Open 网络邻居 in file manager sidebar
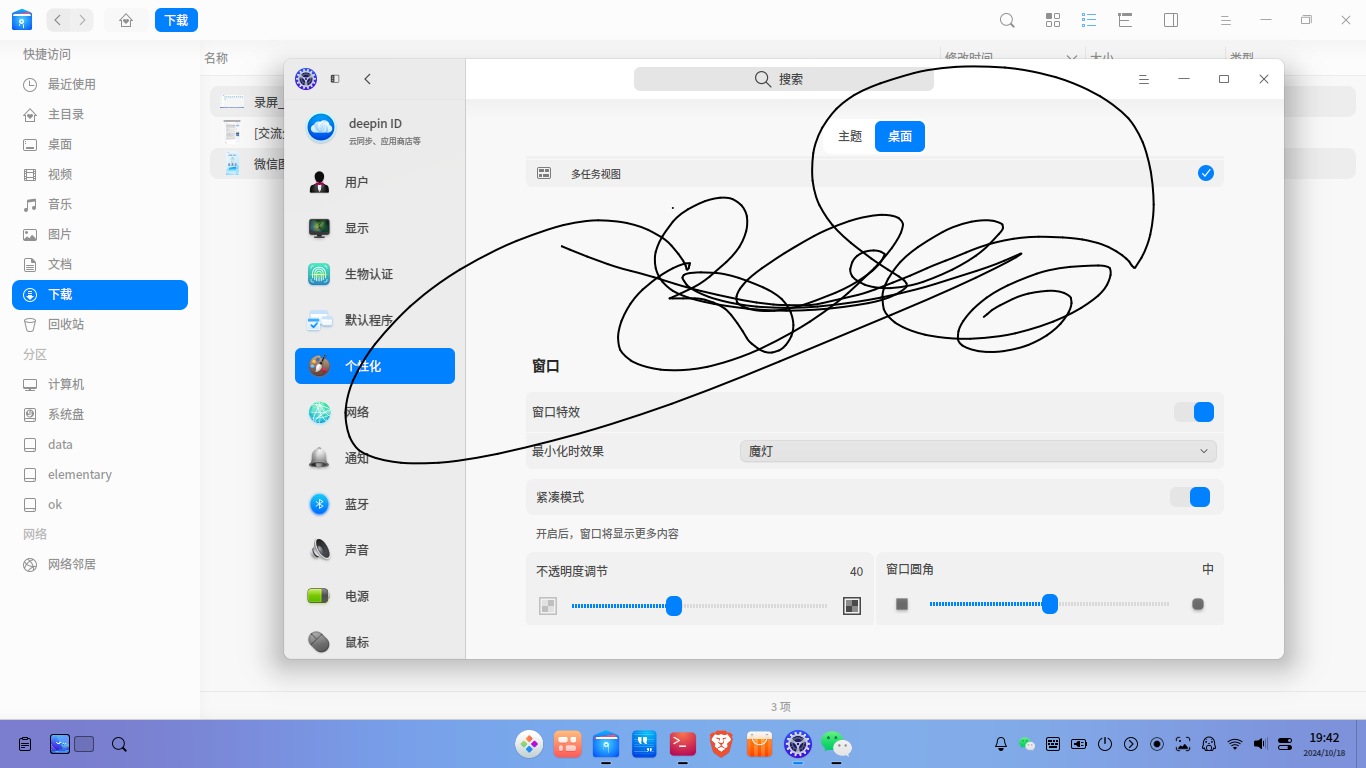 [x=100, y=564]
